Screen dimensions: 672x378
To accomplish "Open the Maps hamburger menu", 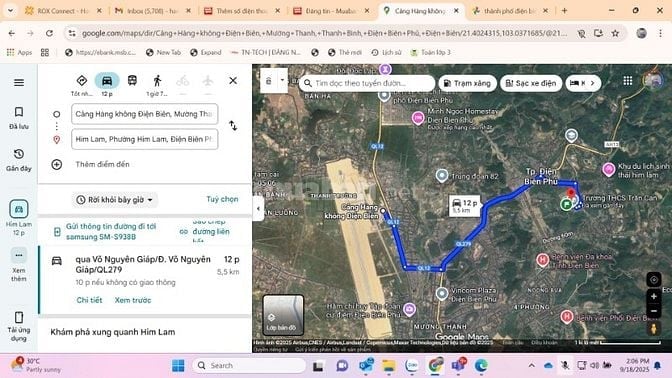I will click(19, 82).
